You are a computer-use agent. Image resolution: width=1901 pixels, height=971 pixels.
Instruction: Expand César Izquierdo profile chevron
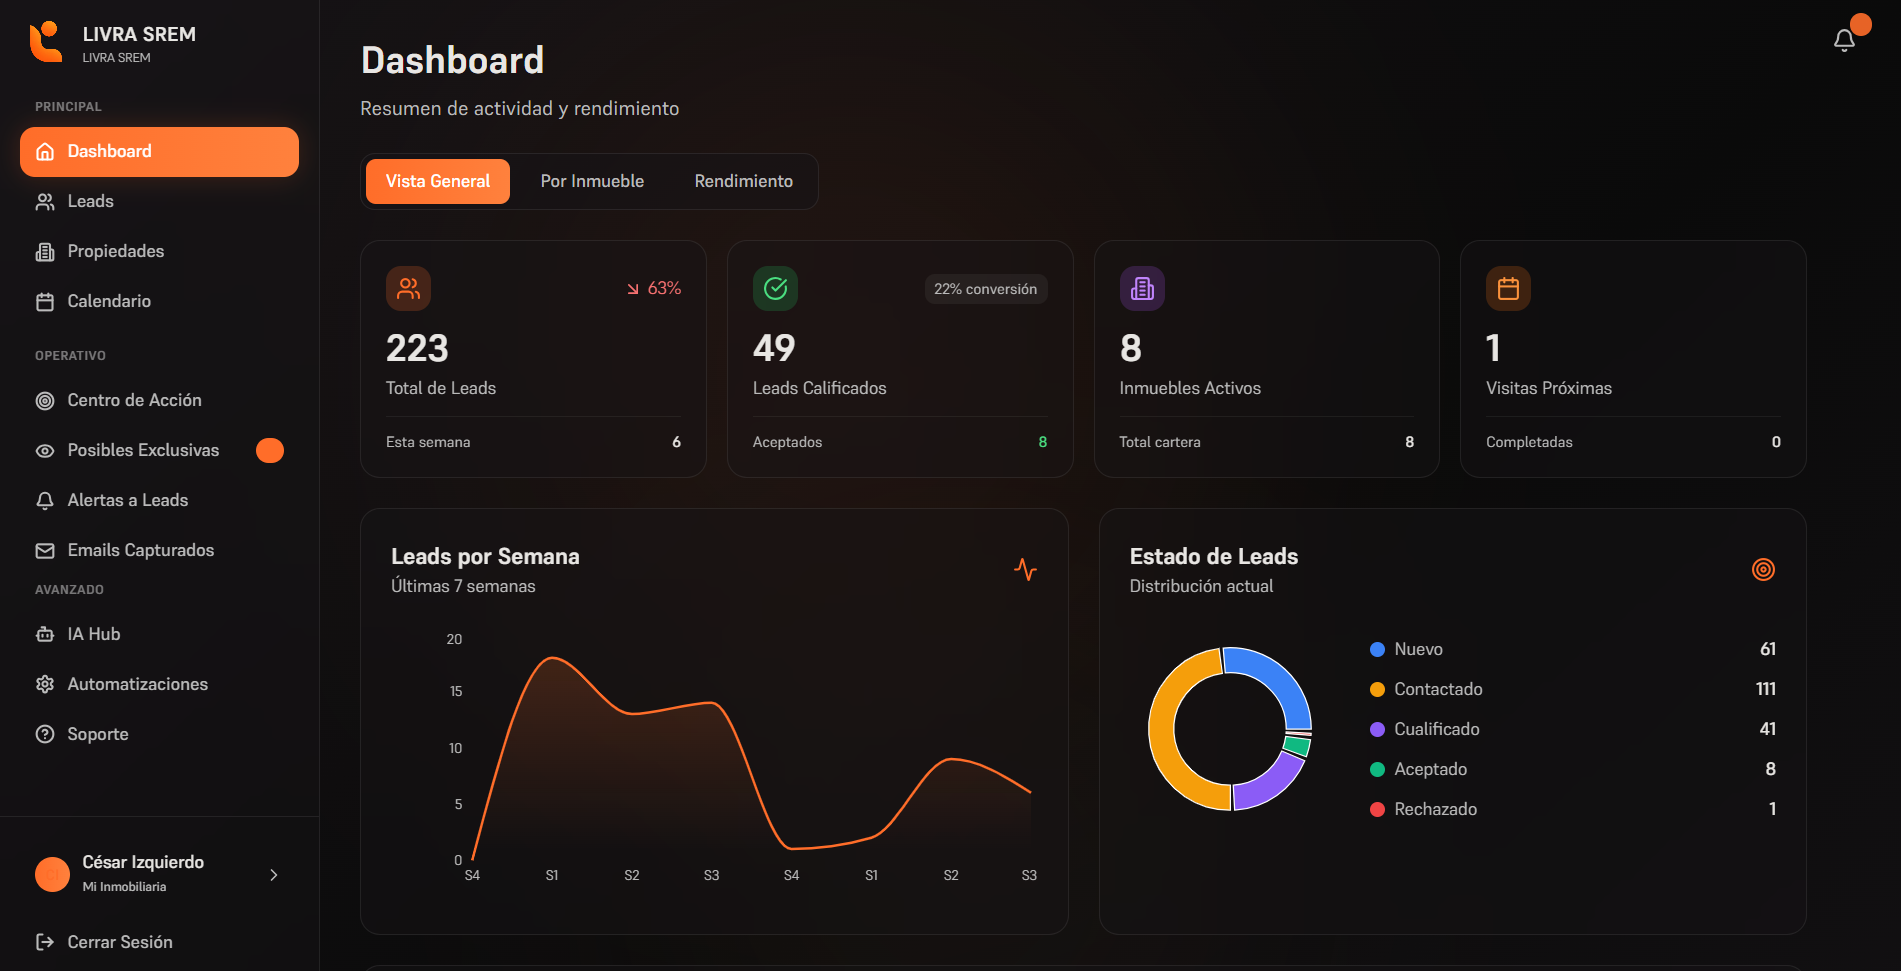[274, 875]
